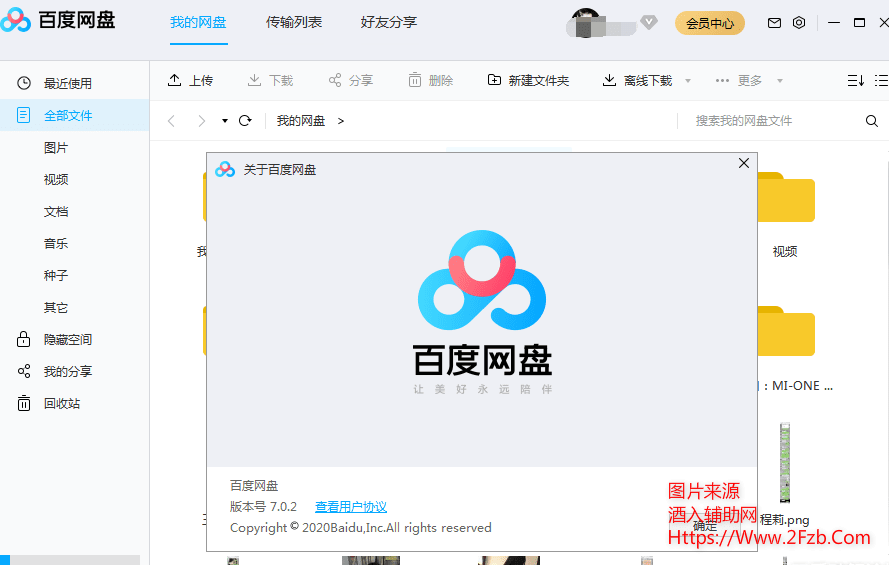Open the Videos (视频) folder thumbnail
Image resolution: width=889 pixels, height=565 pixels.
click(785, 200)
